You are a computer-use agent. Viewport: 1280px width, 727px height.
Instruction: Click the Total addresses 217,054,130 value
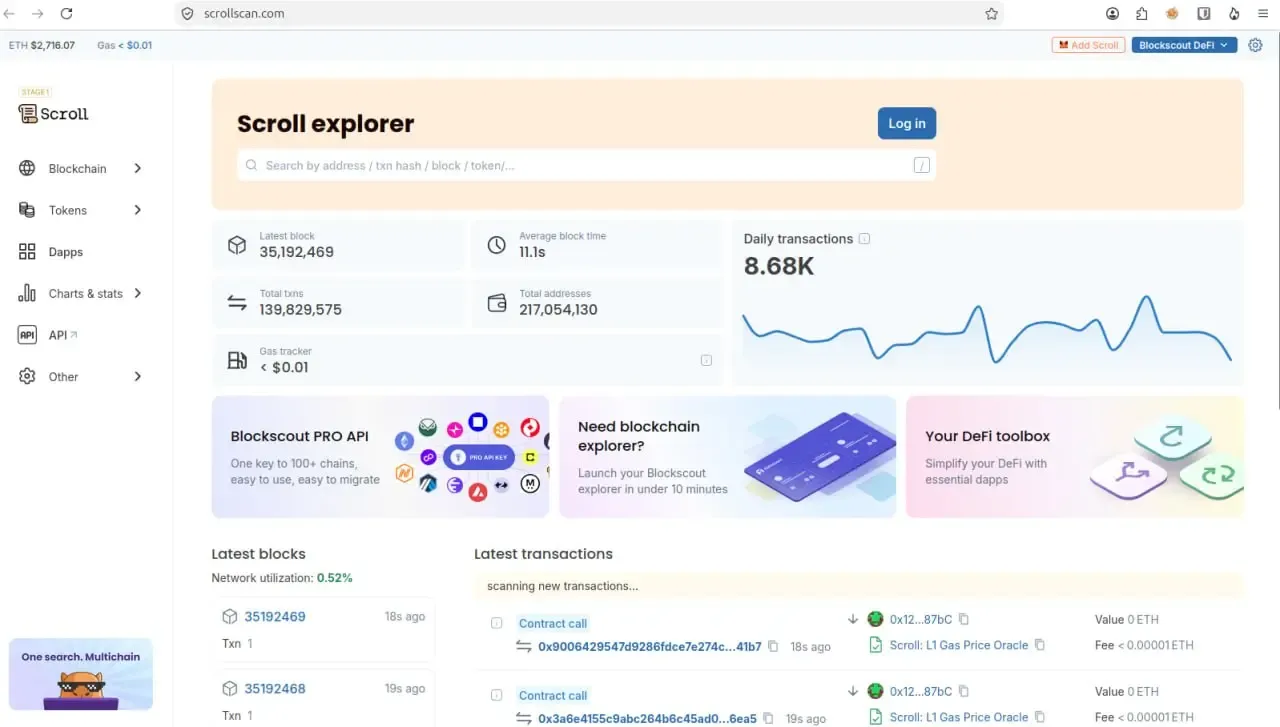558,310
